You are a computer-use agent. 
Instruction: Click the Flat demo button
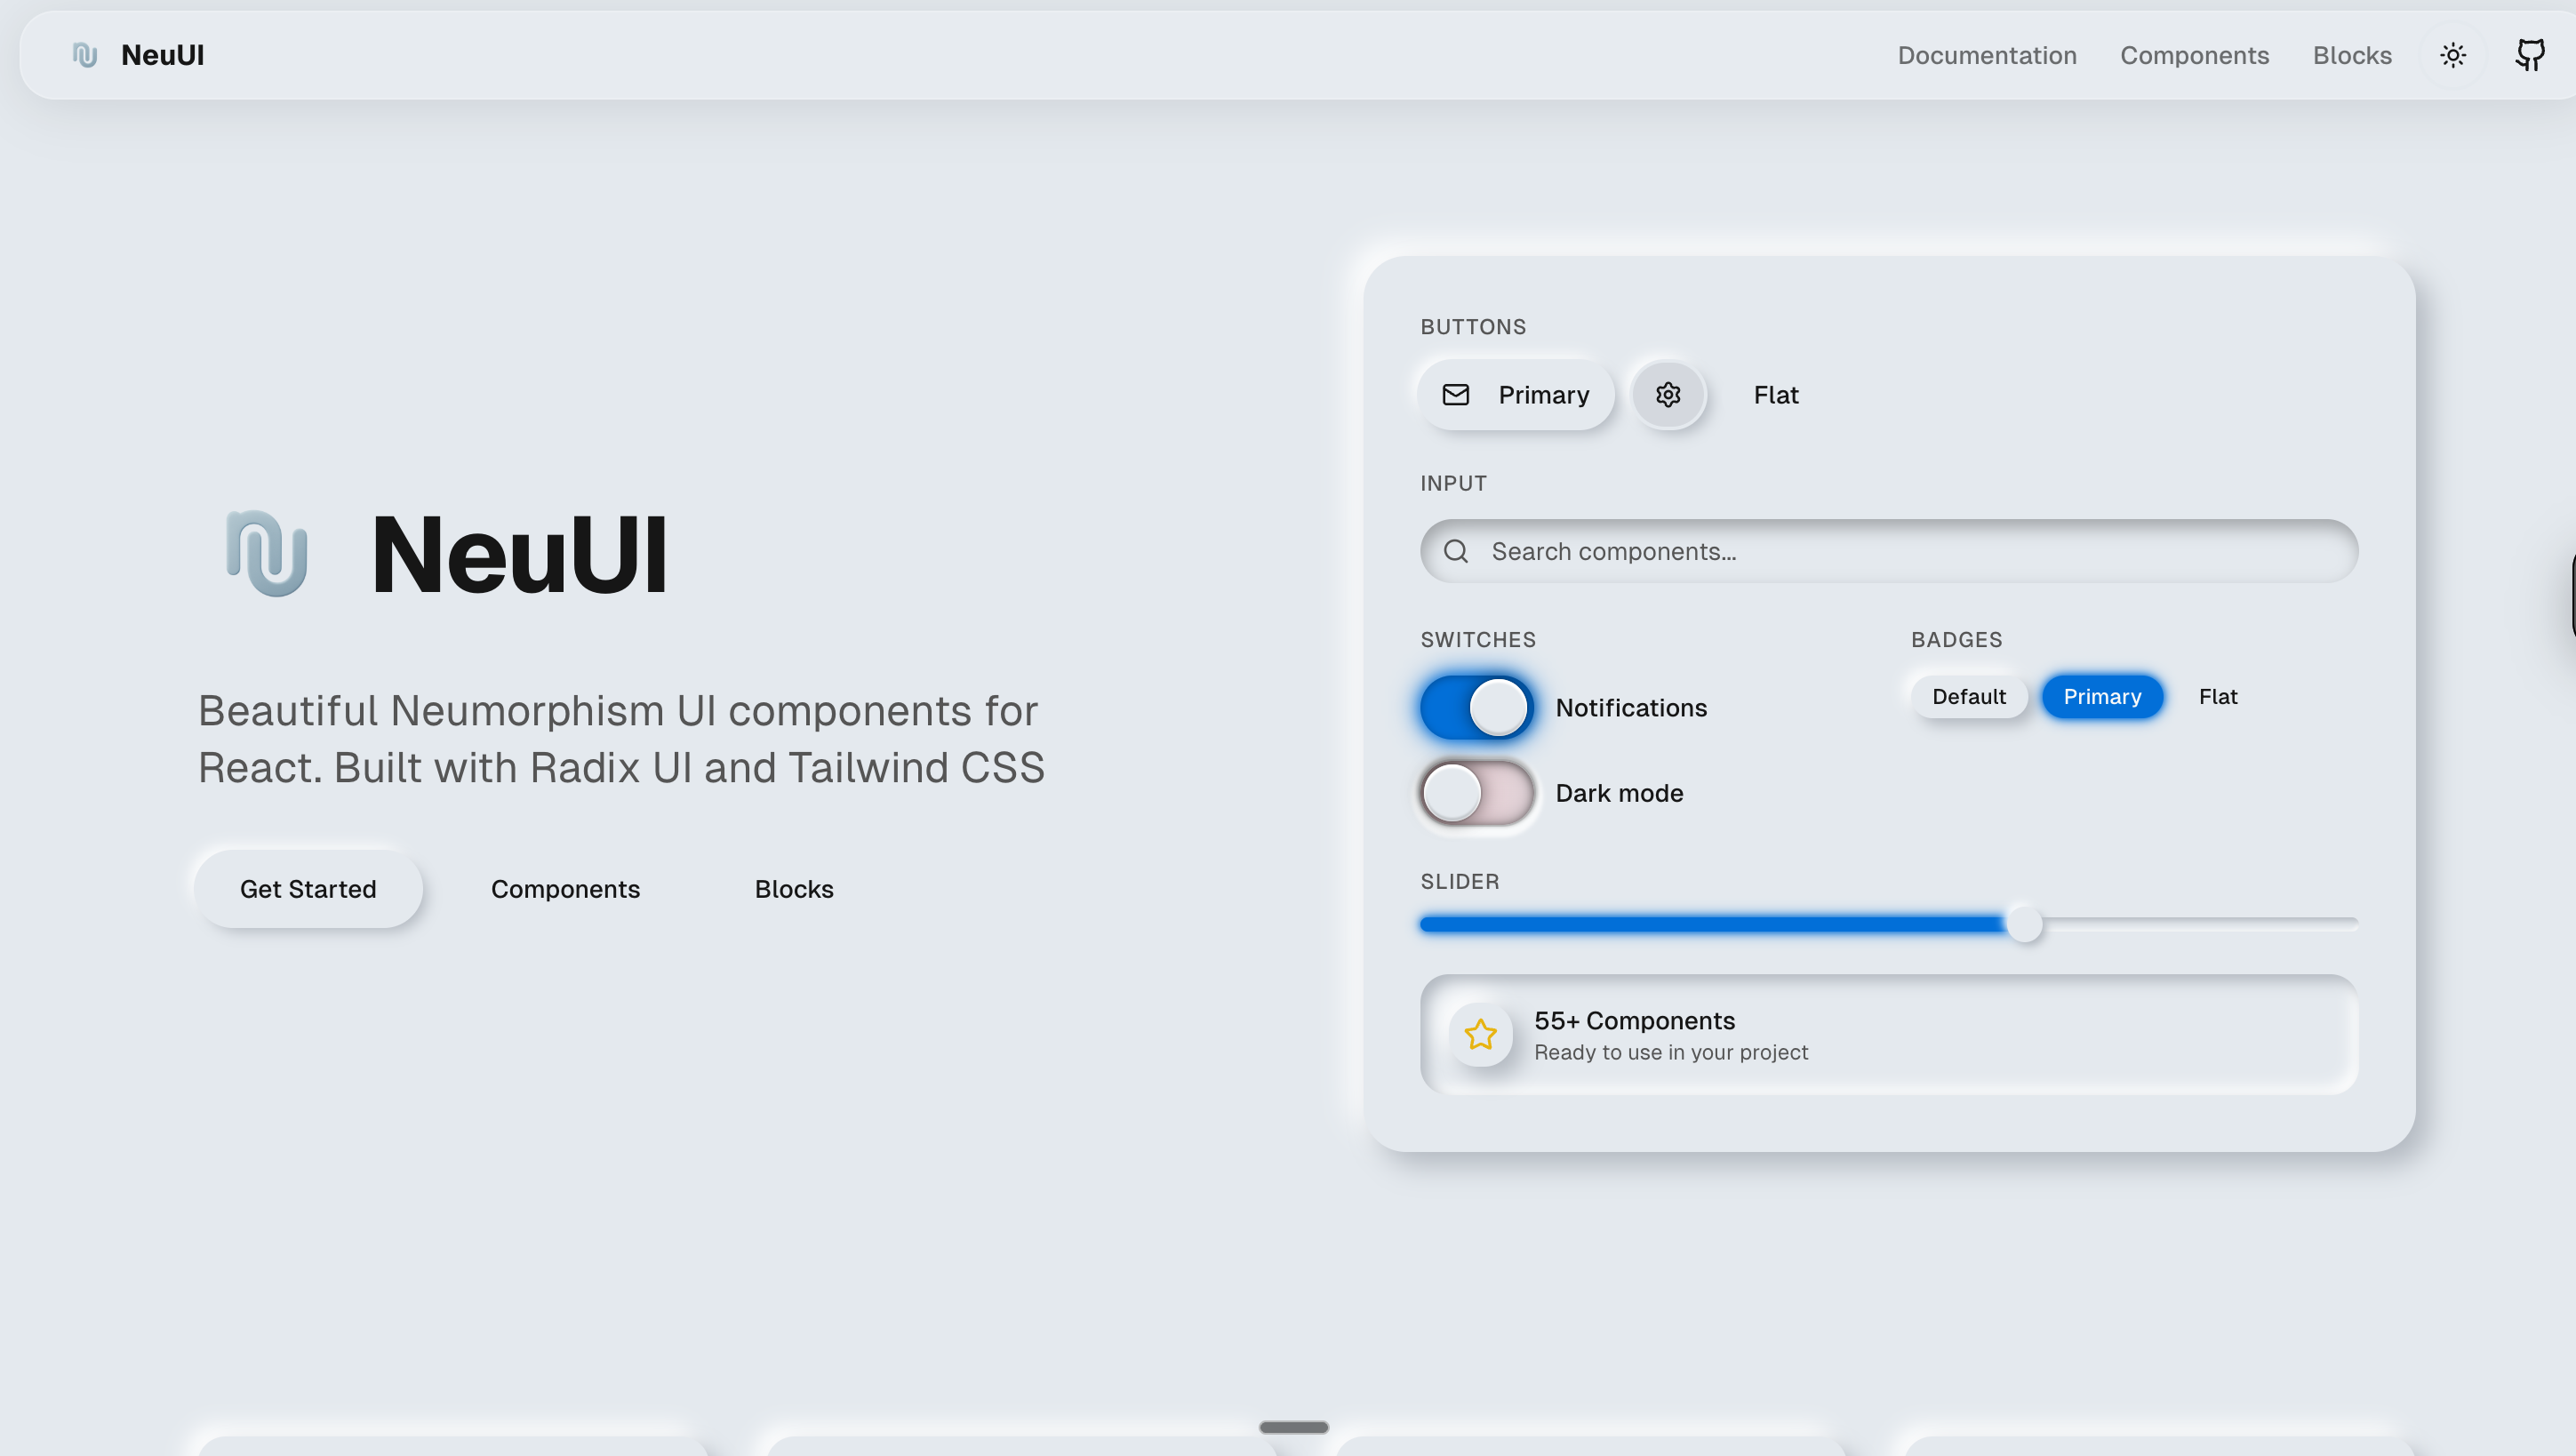pyautogui.click(x=1776, y=395)
